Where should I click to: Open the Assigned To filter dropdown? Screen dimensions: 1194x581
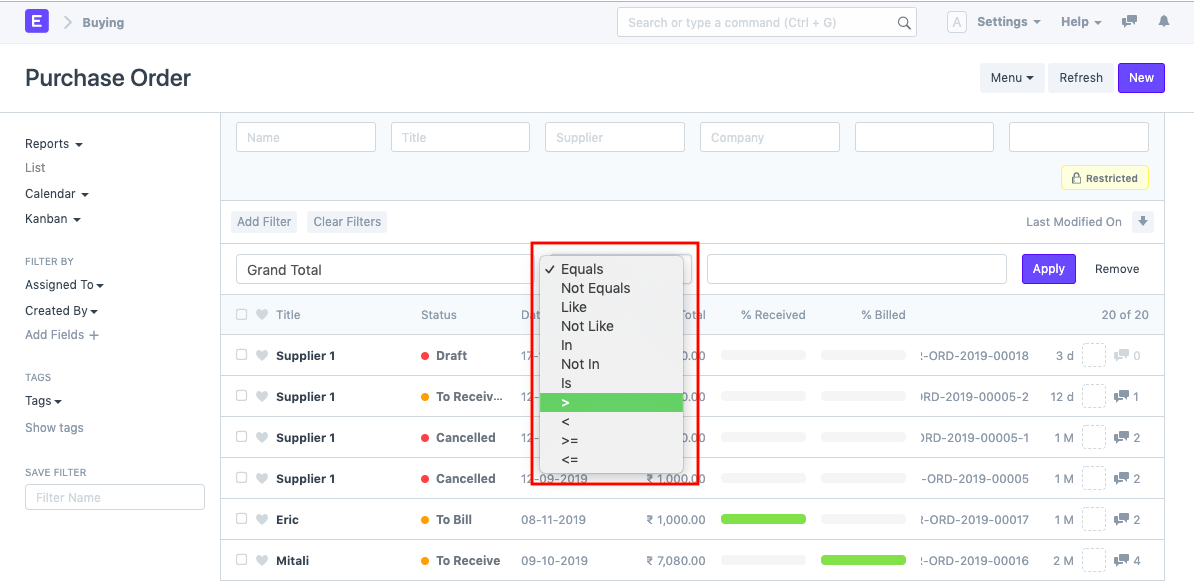point(64,285)
